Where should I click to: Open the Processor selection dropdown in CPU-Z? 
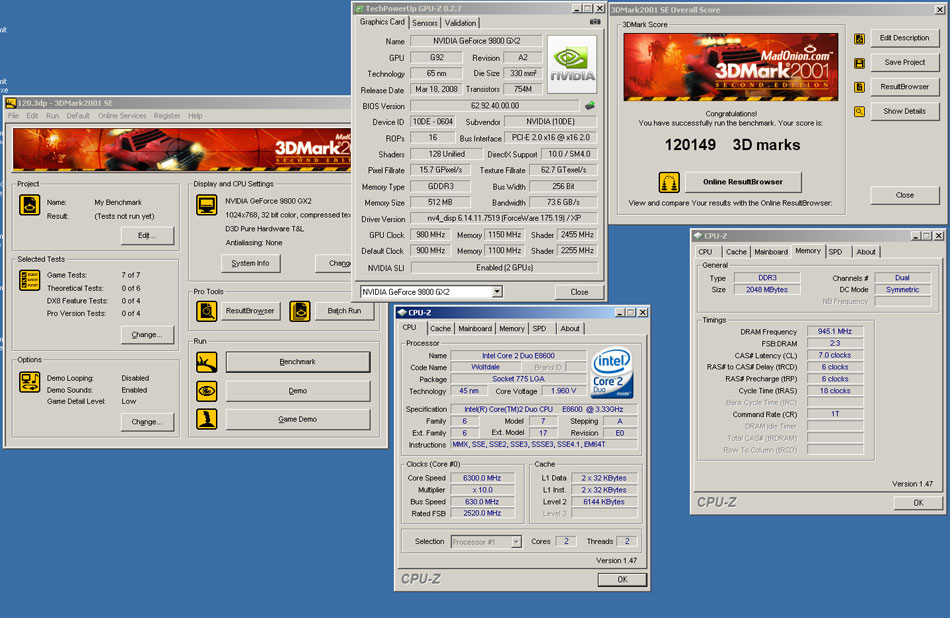[516, 542]
